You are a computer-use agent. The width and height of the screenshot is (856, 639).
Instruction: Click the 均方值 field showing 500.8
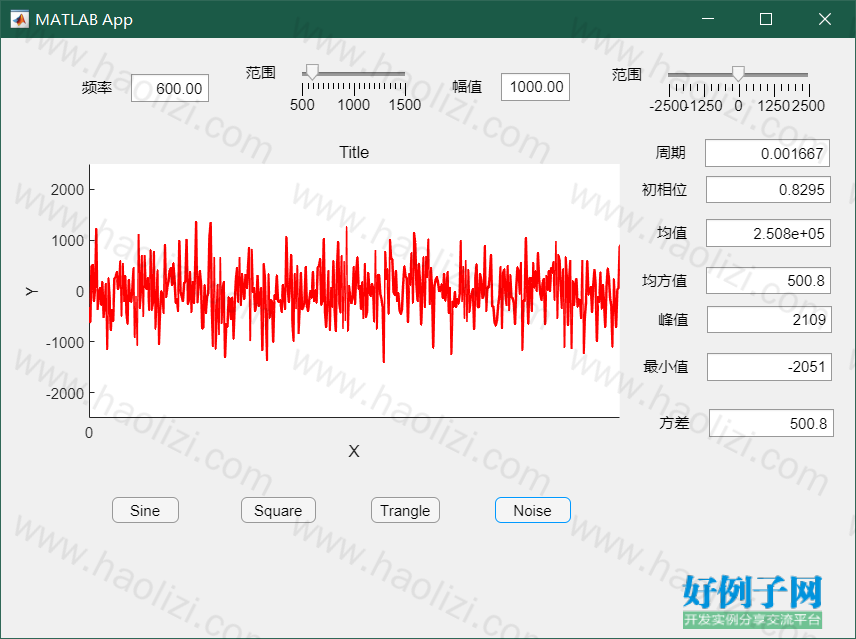coord(768,280)
